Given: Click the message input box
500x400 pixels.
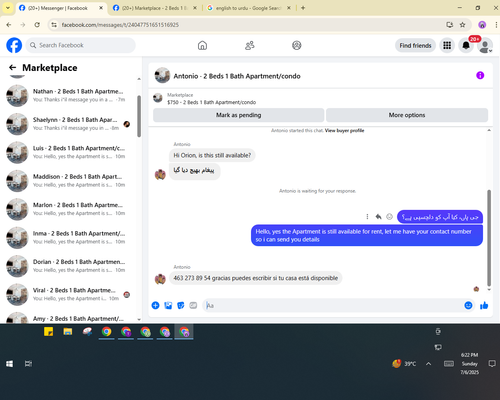Looking at the screenshot, I should pyautogui.click(x=332, y=305).
